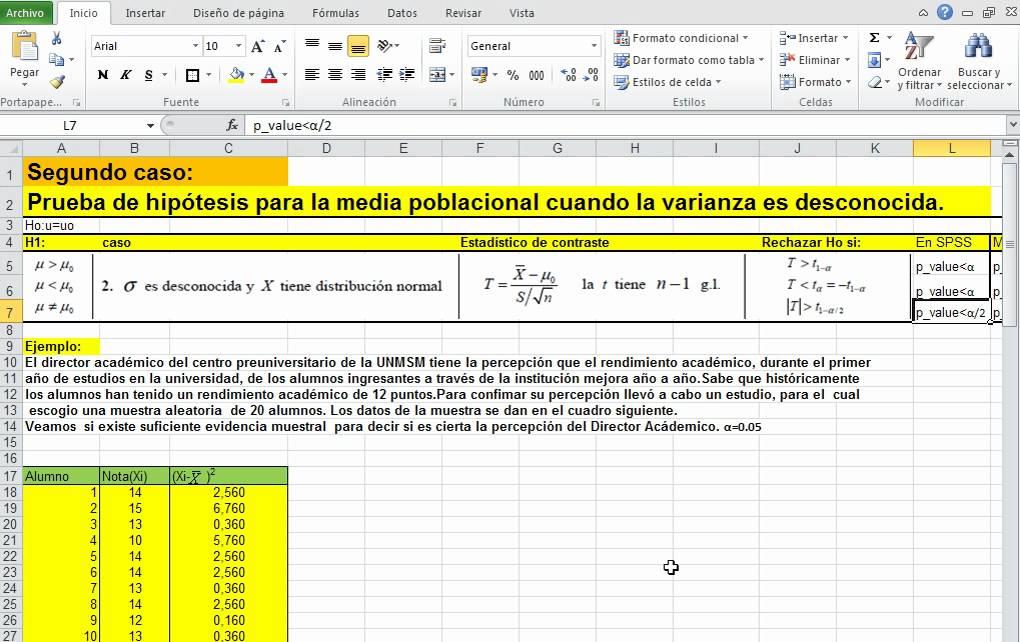Increase font size with enlarge-A icon

tap(258, 46)
